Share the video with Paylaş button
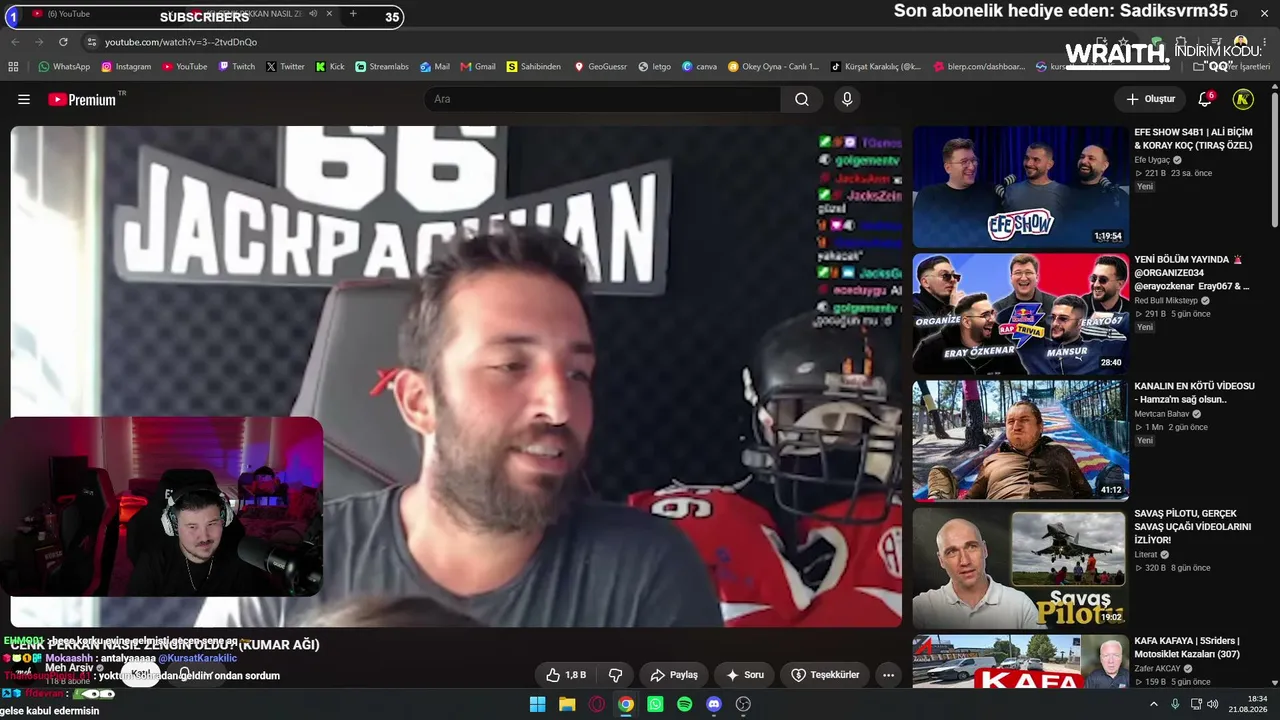The image size is (1280, 720). [x=674, y=675]
